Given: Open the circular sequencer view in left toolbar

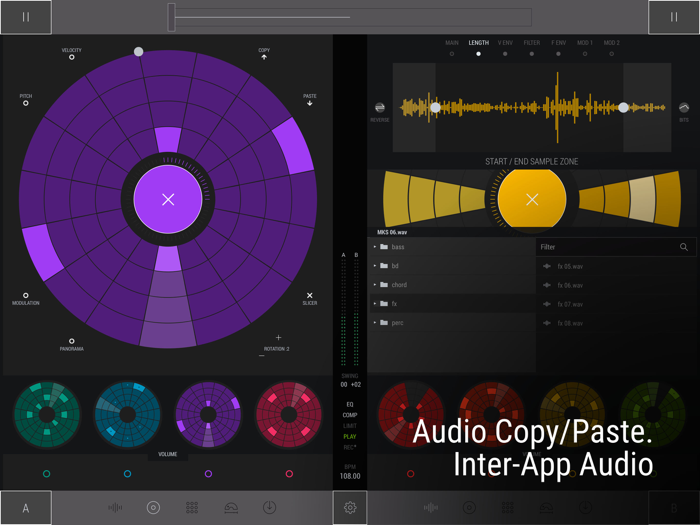Looking at the screenshot, I should tap(153, 508).
